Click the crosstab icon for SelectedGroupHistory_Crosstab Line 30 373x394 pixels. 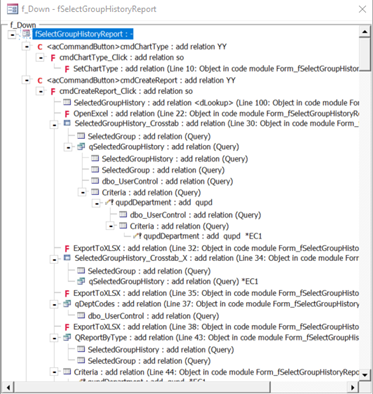tap(67, 123)
